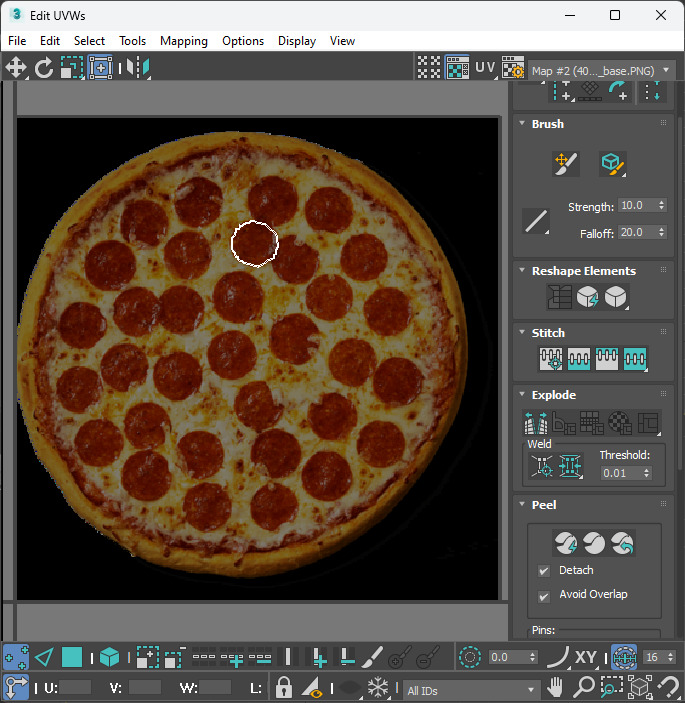The width and height of the screenshot is (685, 703).
Task: Adjust the Threshold spinner arrows
Action: pyautogui.click(x=646, y=473)
